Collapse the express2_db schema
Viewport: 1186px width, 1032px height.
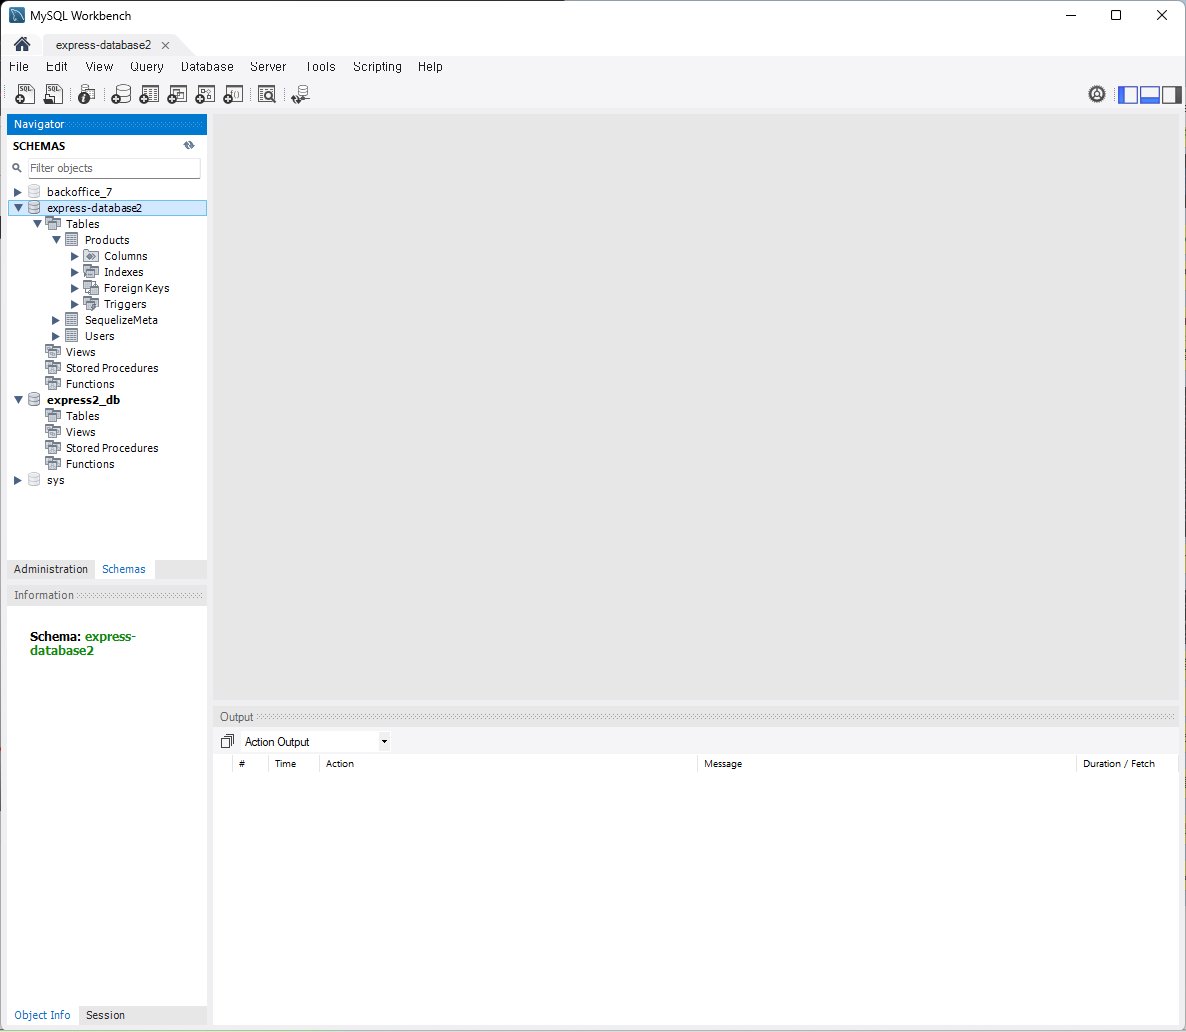click(x=18, y=400)
